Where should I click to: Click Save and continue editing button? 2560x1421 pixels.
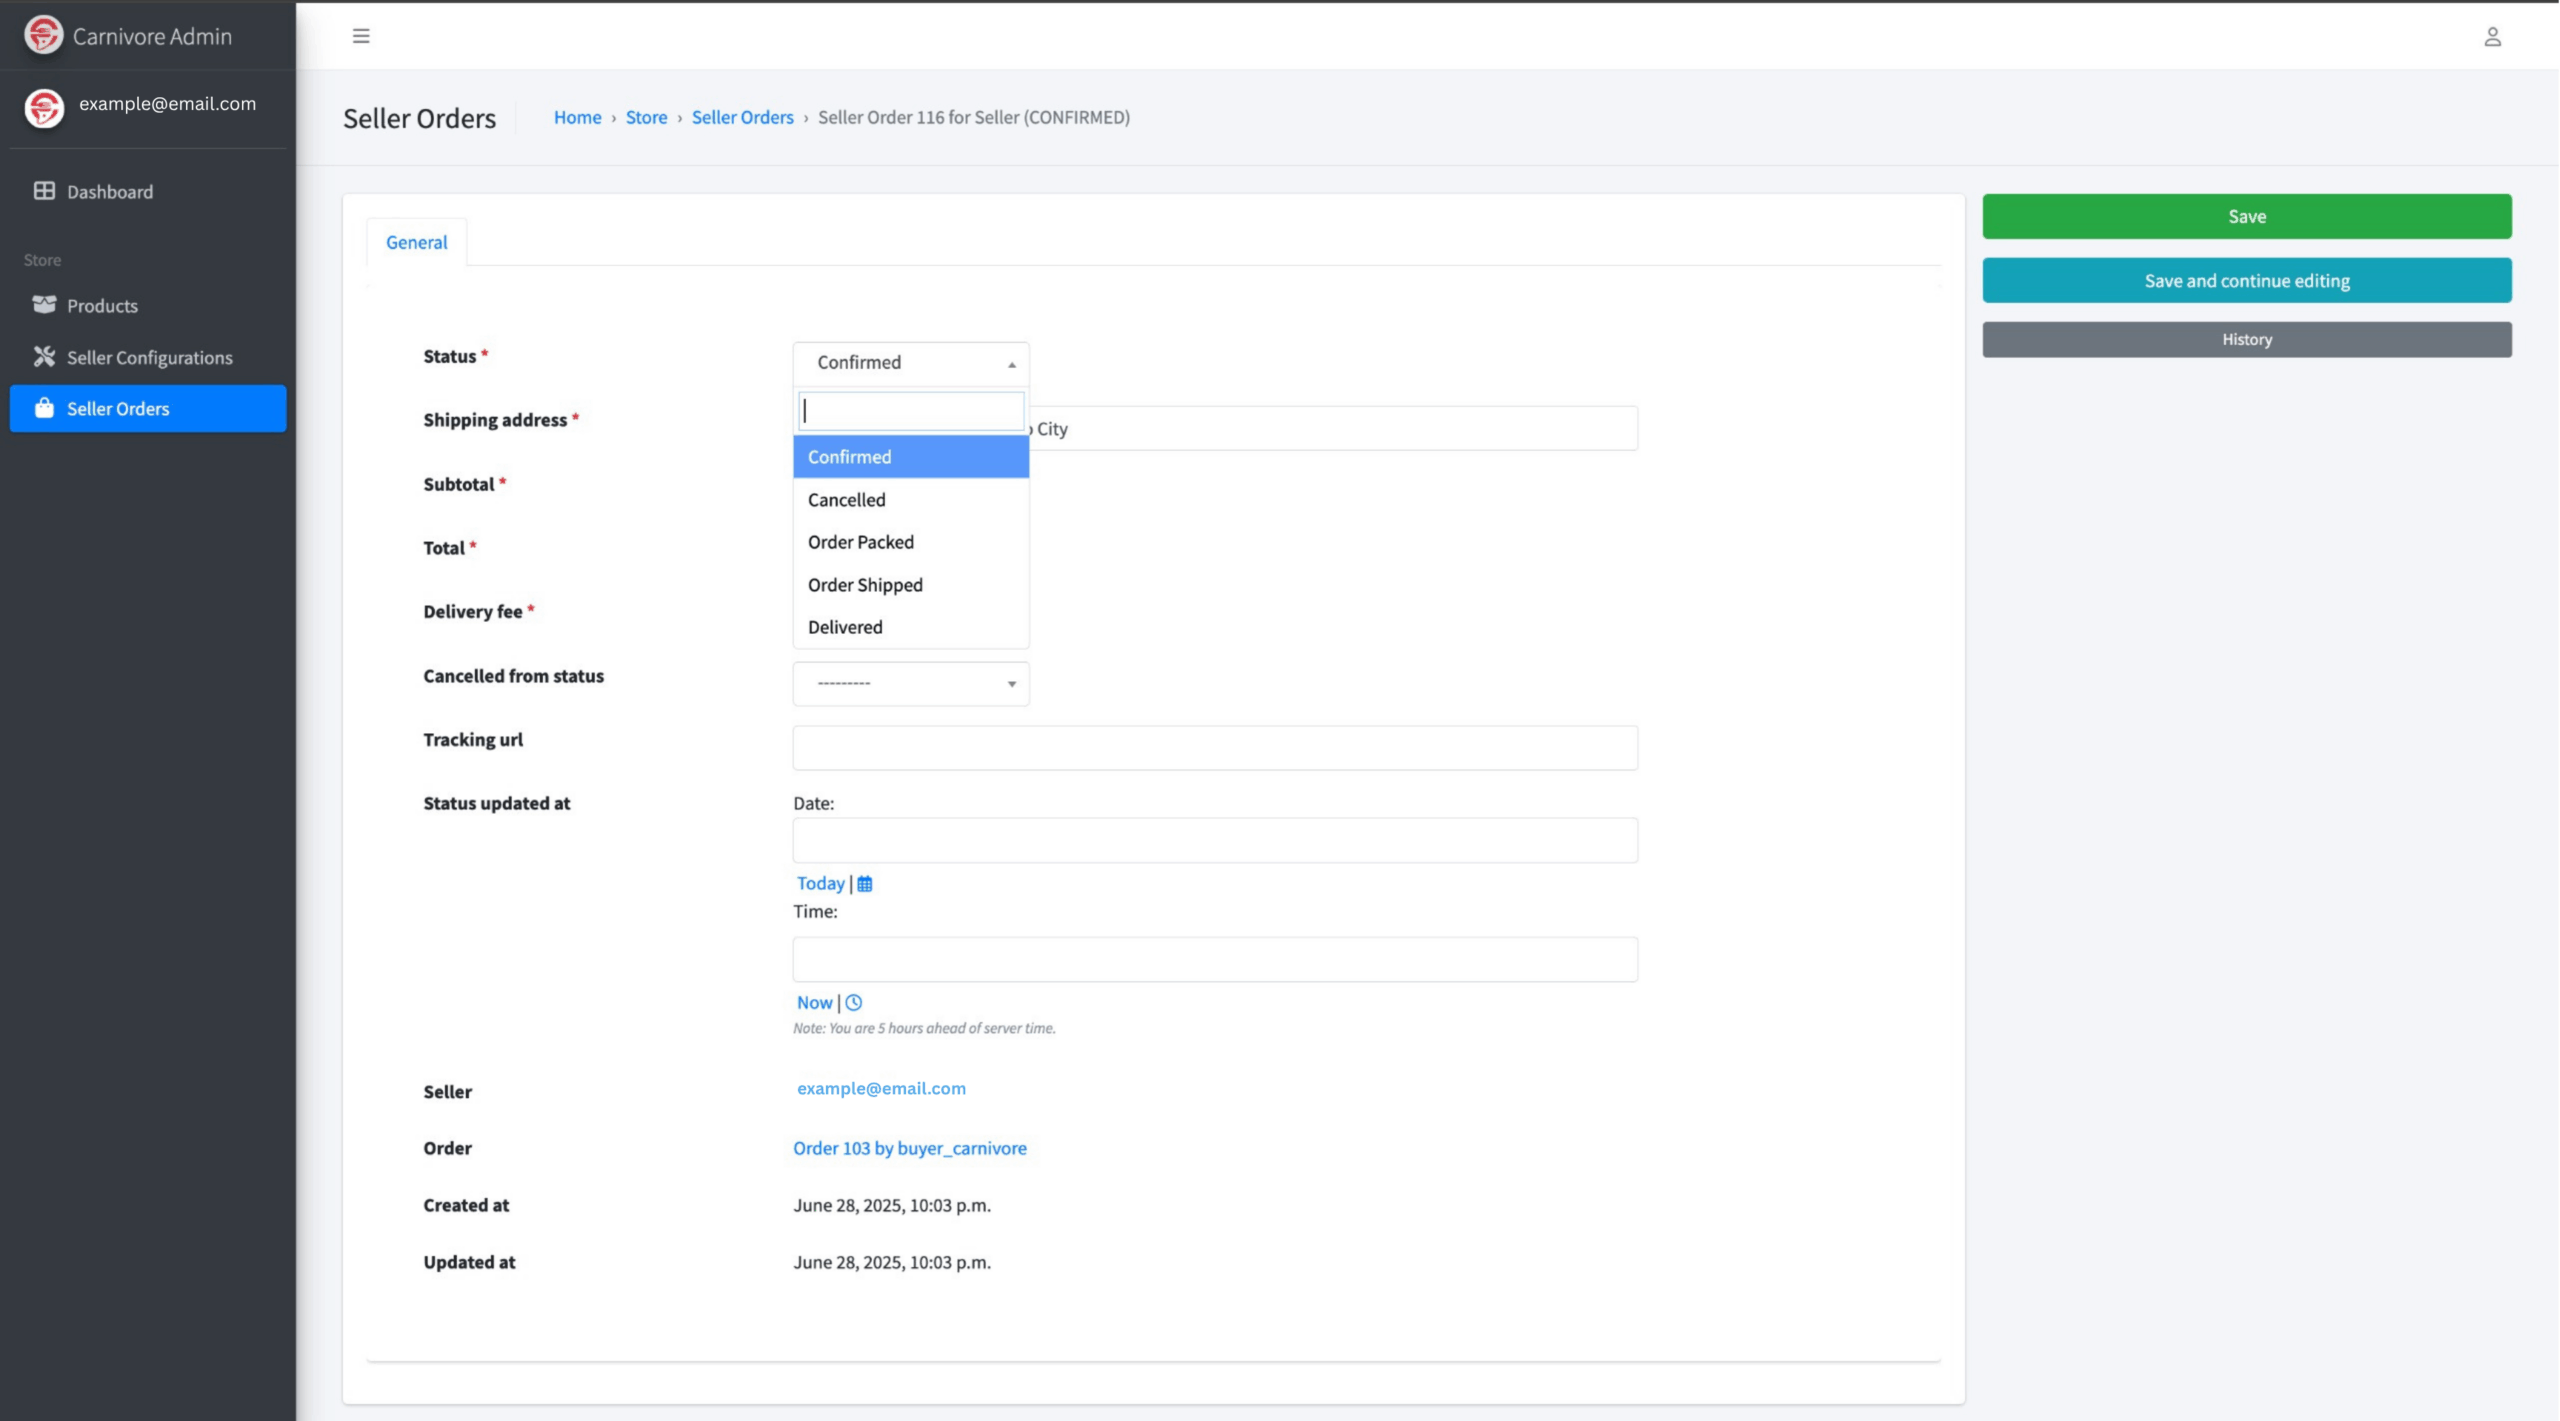point(2247,280)
